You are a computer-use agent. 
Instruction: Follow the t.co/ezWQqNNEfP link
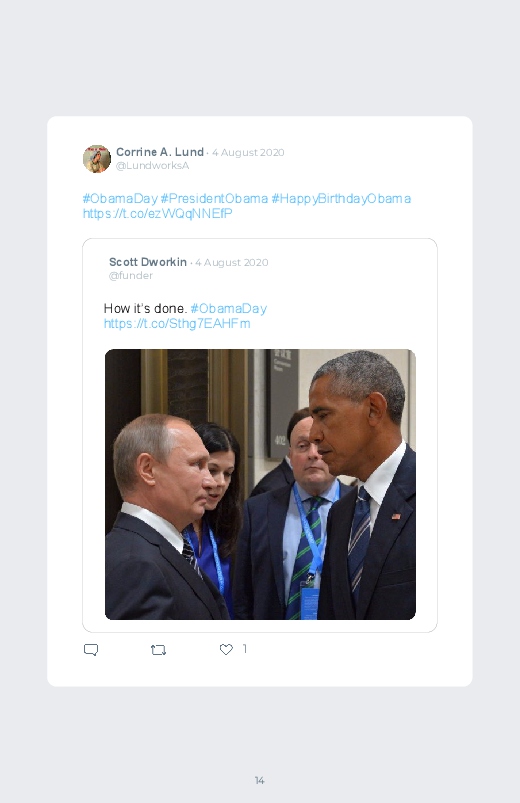pos(158,214)
